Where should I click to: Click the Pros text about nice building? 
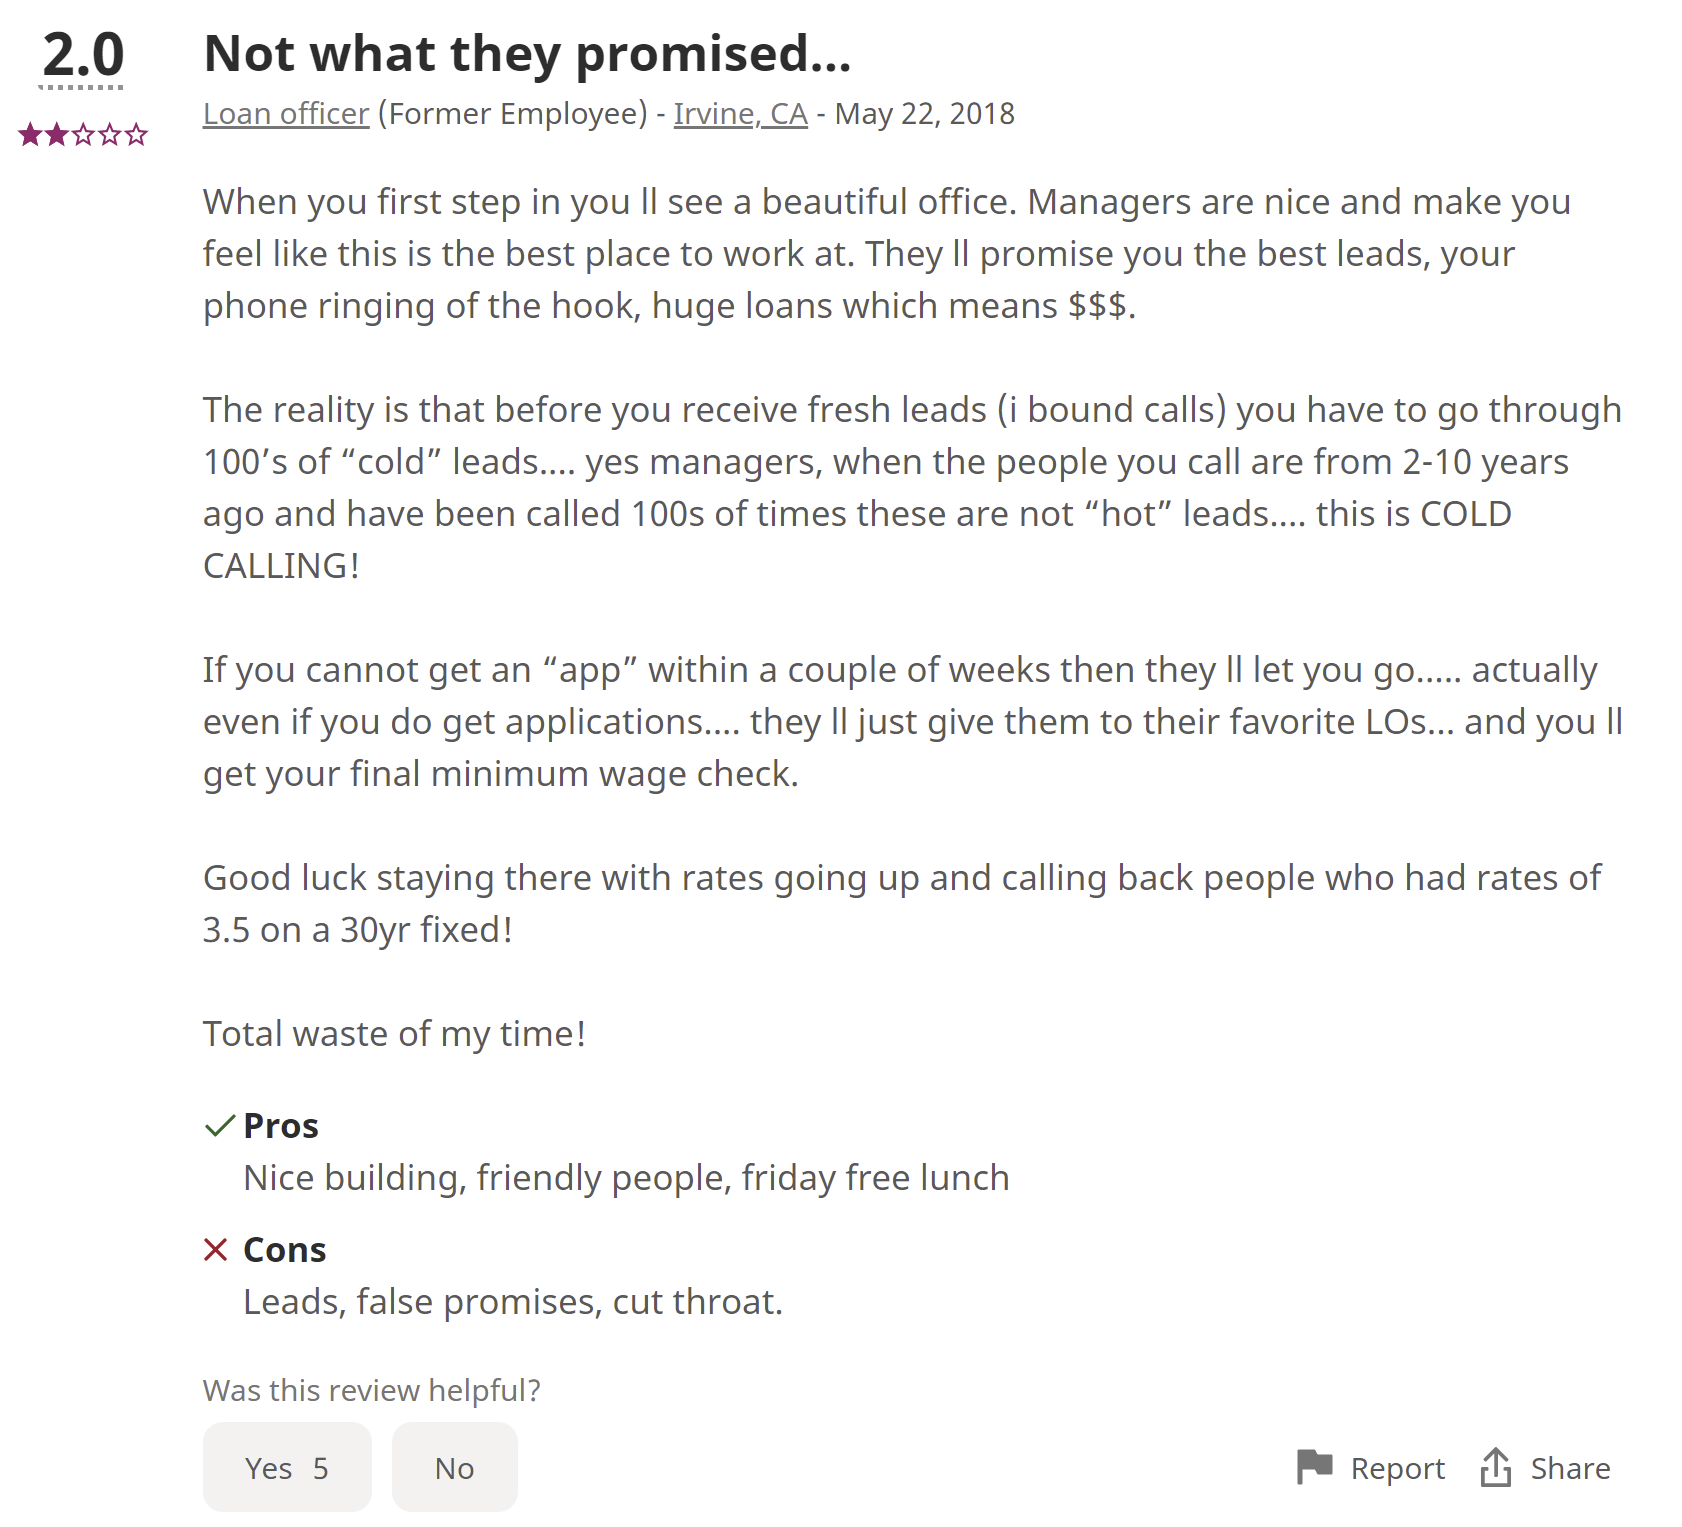coord(626,1178)
